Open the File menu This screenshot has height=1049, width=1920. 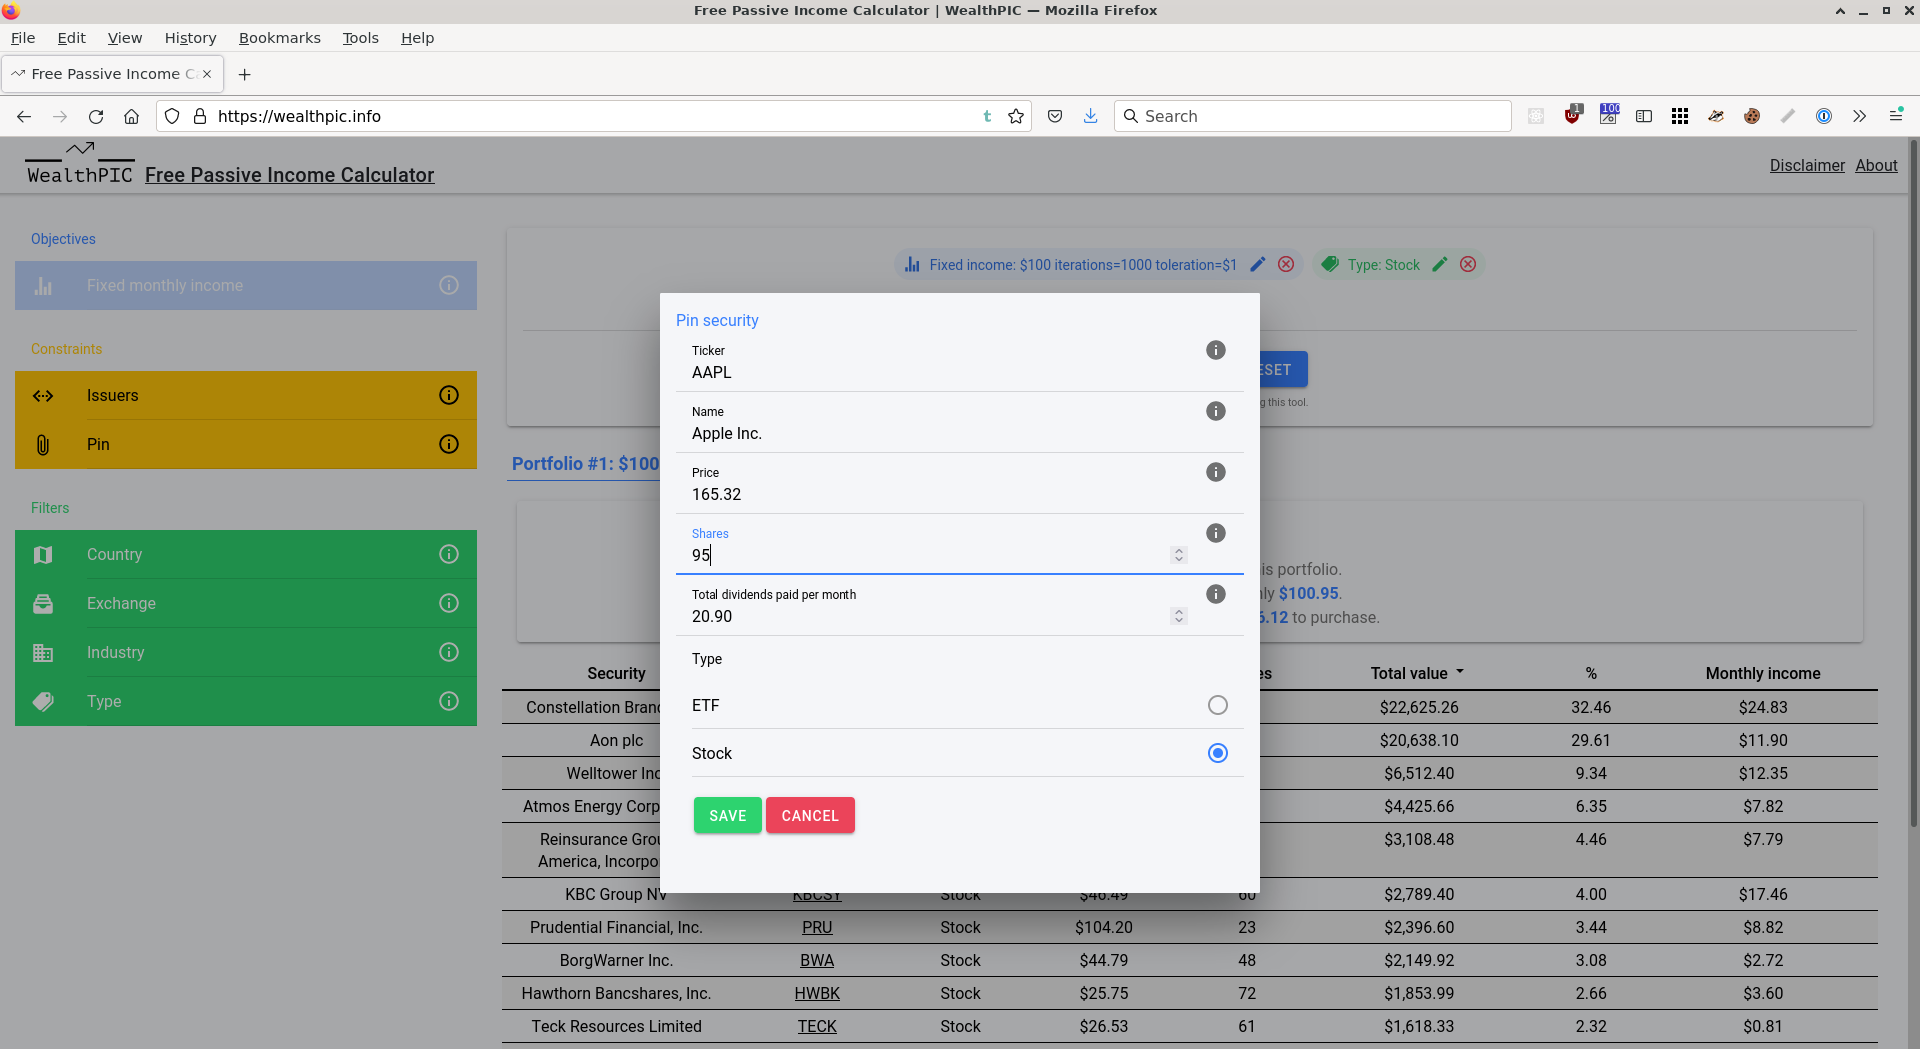pos(23,38)
